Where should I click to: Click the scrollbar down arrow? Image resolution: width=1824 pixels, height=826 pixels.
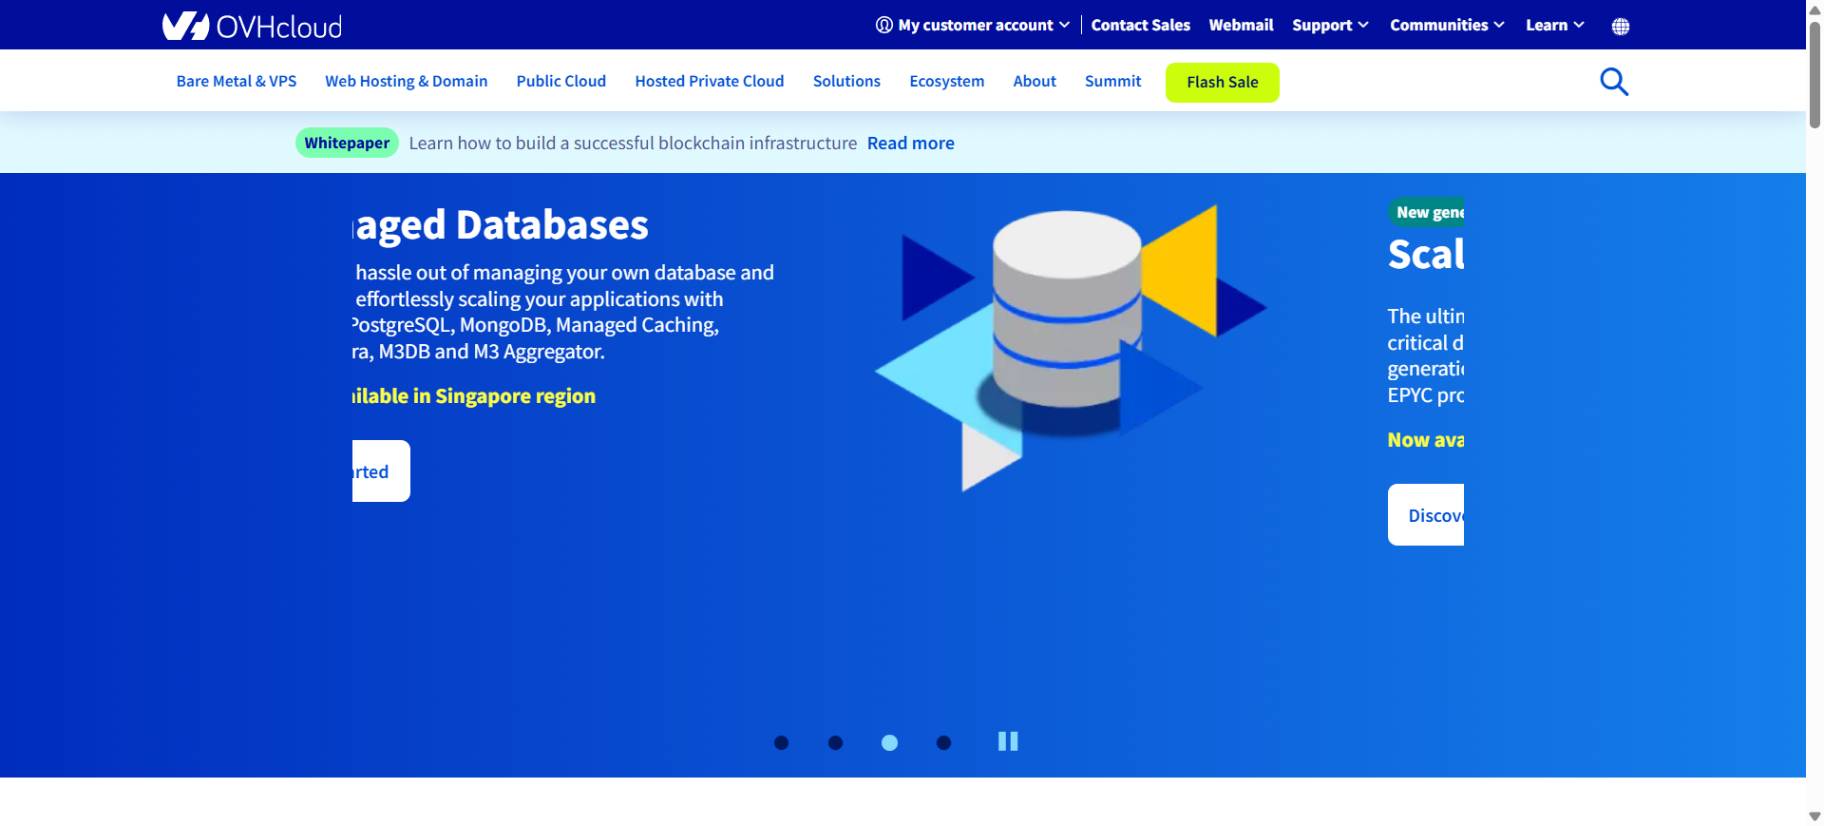(x=1814, y=816)
